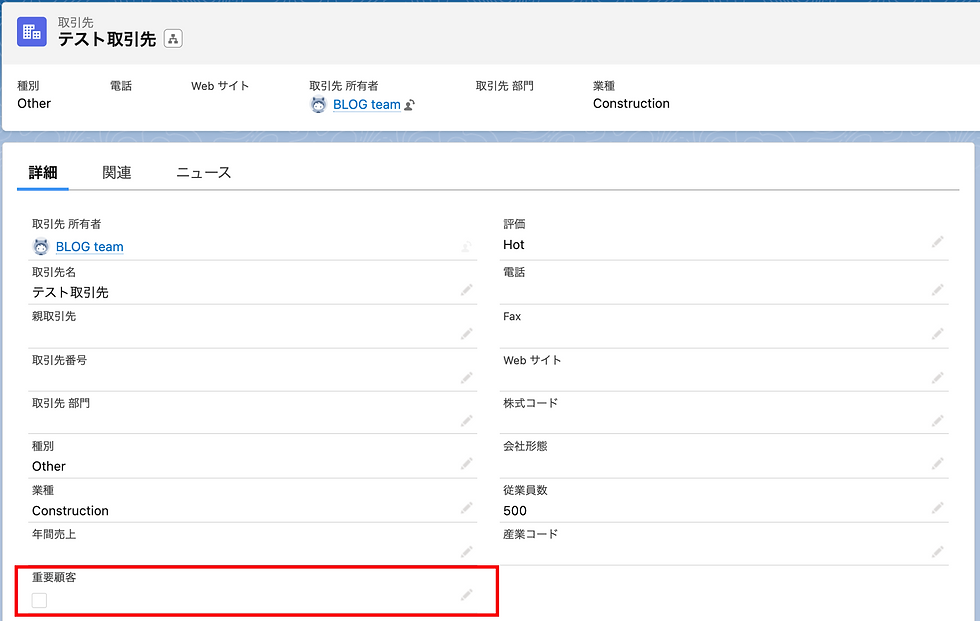Click the 親取引先 field label
The image size is (980, 621).
click(54, 316)
